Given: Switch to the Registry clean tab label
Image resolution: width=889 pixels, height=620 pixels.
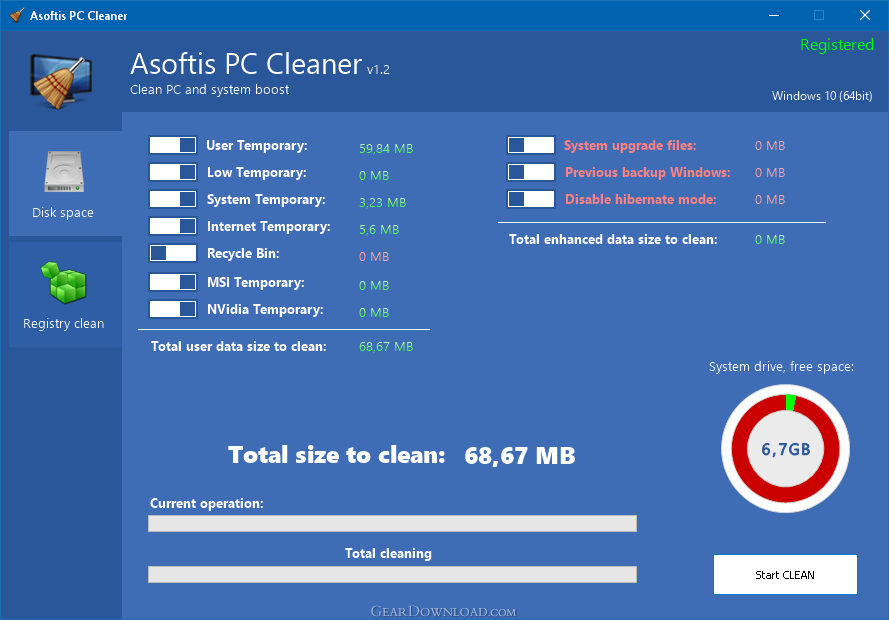Looking at the screenshot, I should (x=64, y=324).
